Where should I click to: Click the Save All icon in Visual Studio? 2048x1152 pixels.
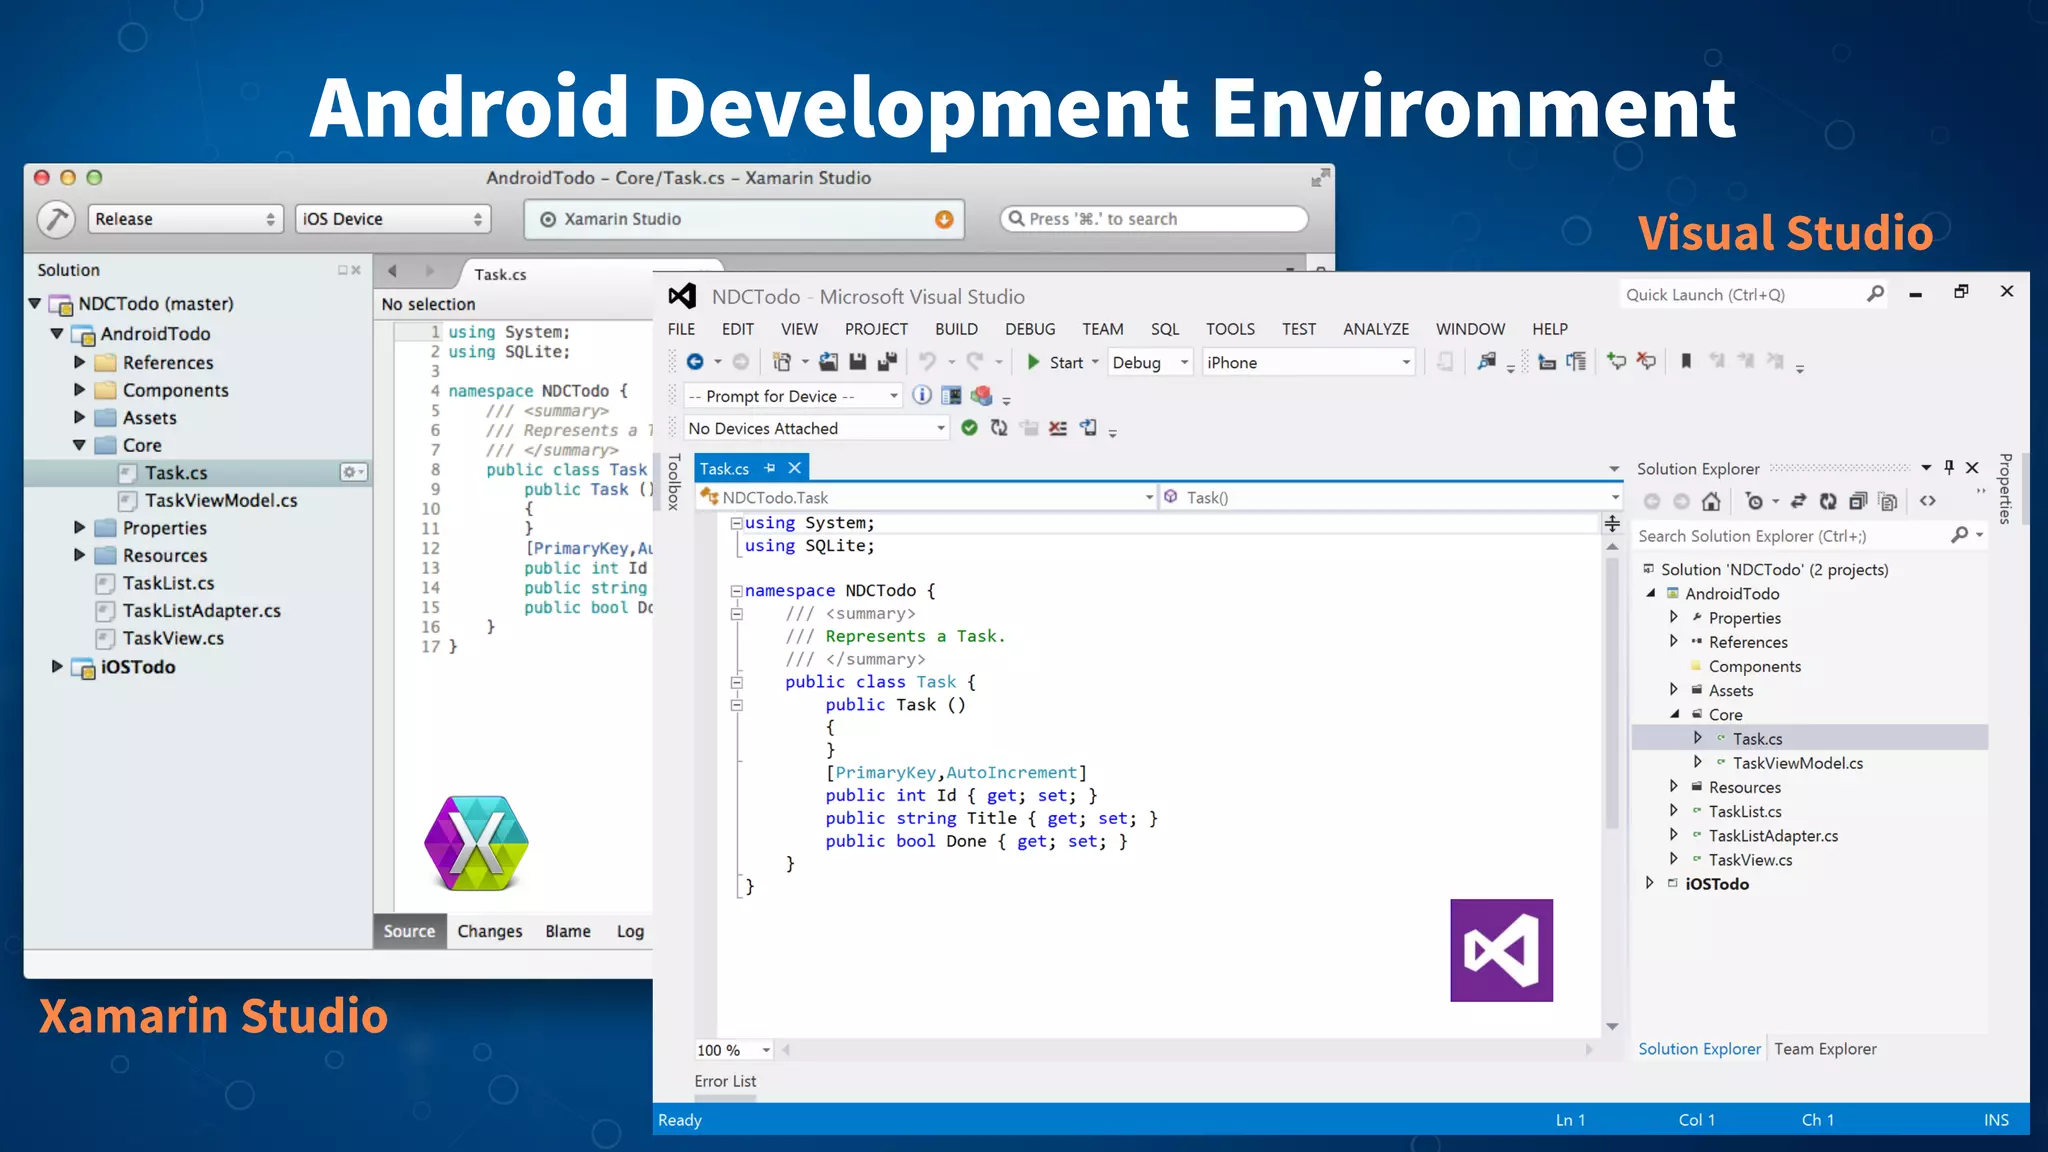coord(887,362)
